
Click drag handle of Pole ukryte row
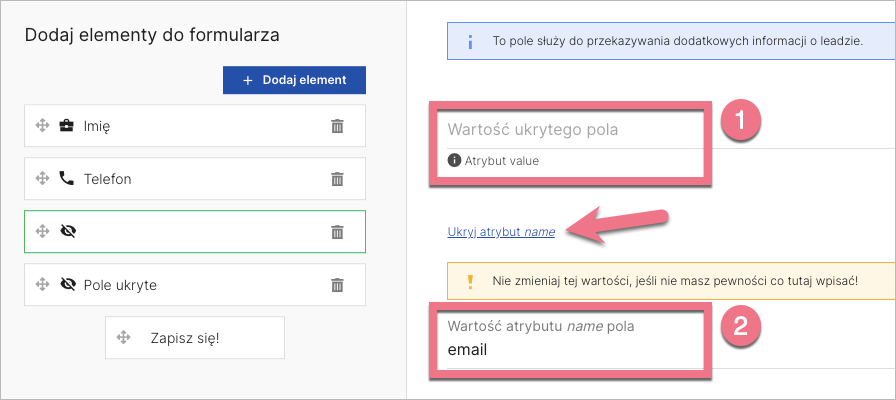(42, 285)
